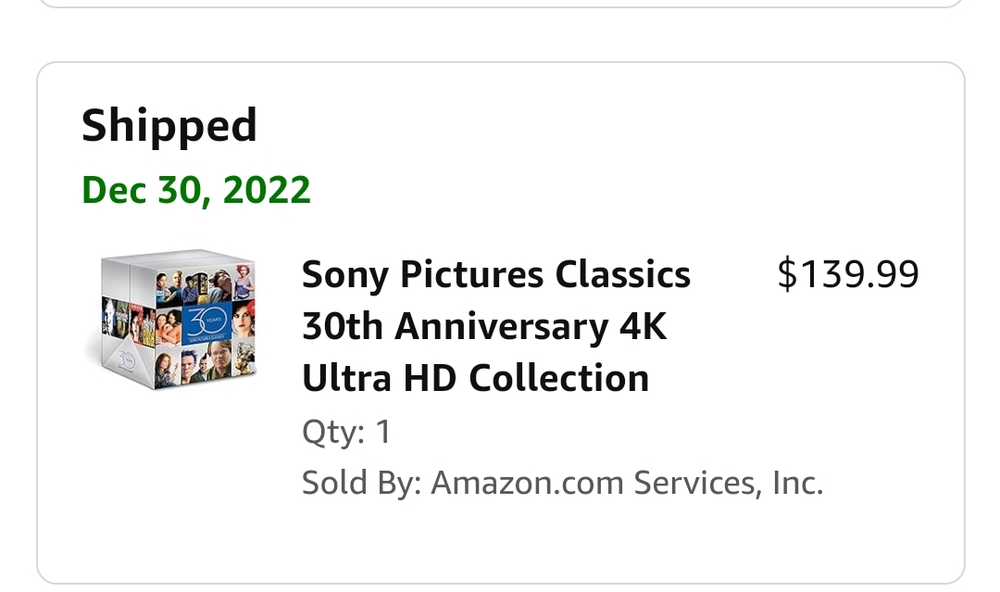Click the Amazon.com Services, Inc. seller name
This screenshot has width=1000, height=592.
pos(627,483)
